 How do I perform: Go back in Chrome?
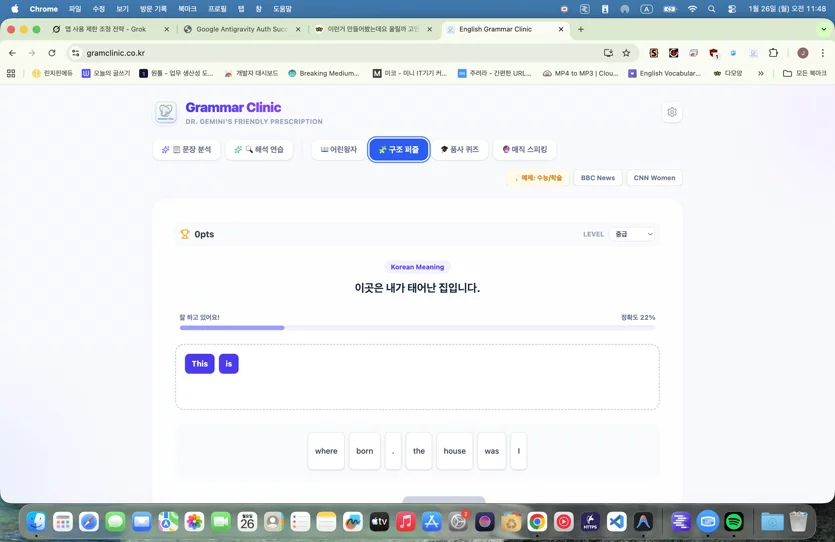coord(12,53)
